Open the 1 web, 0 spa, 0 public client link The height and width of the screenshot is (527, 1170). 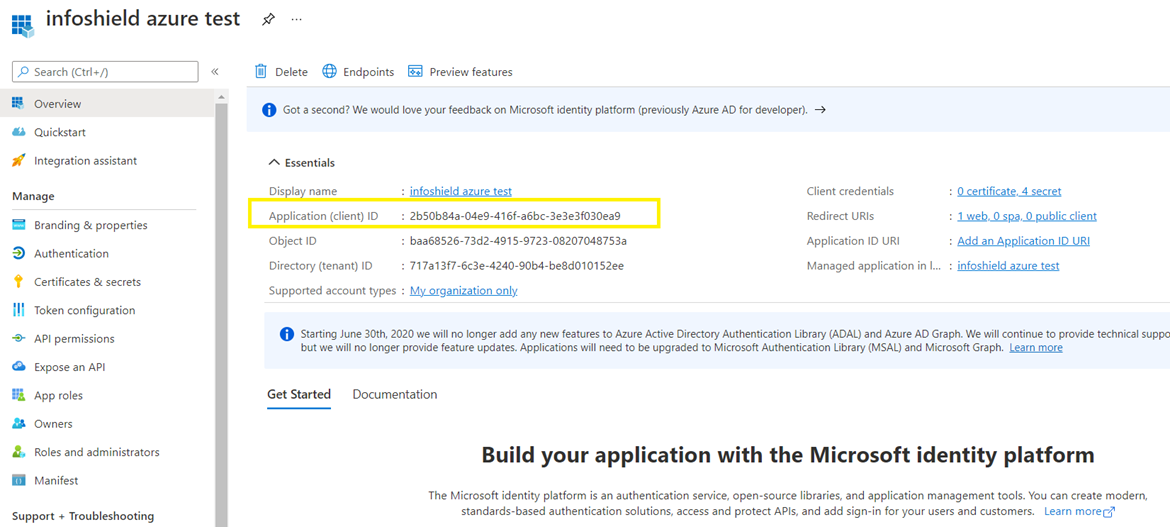(1027, 216)
